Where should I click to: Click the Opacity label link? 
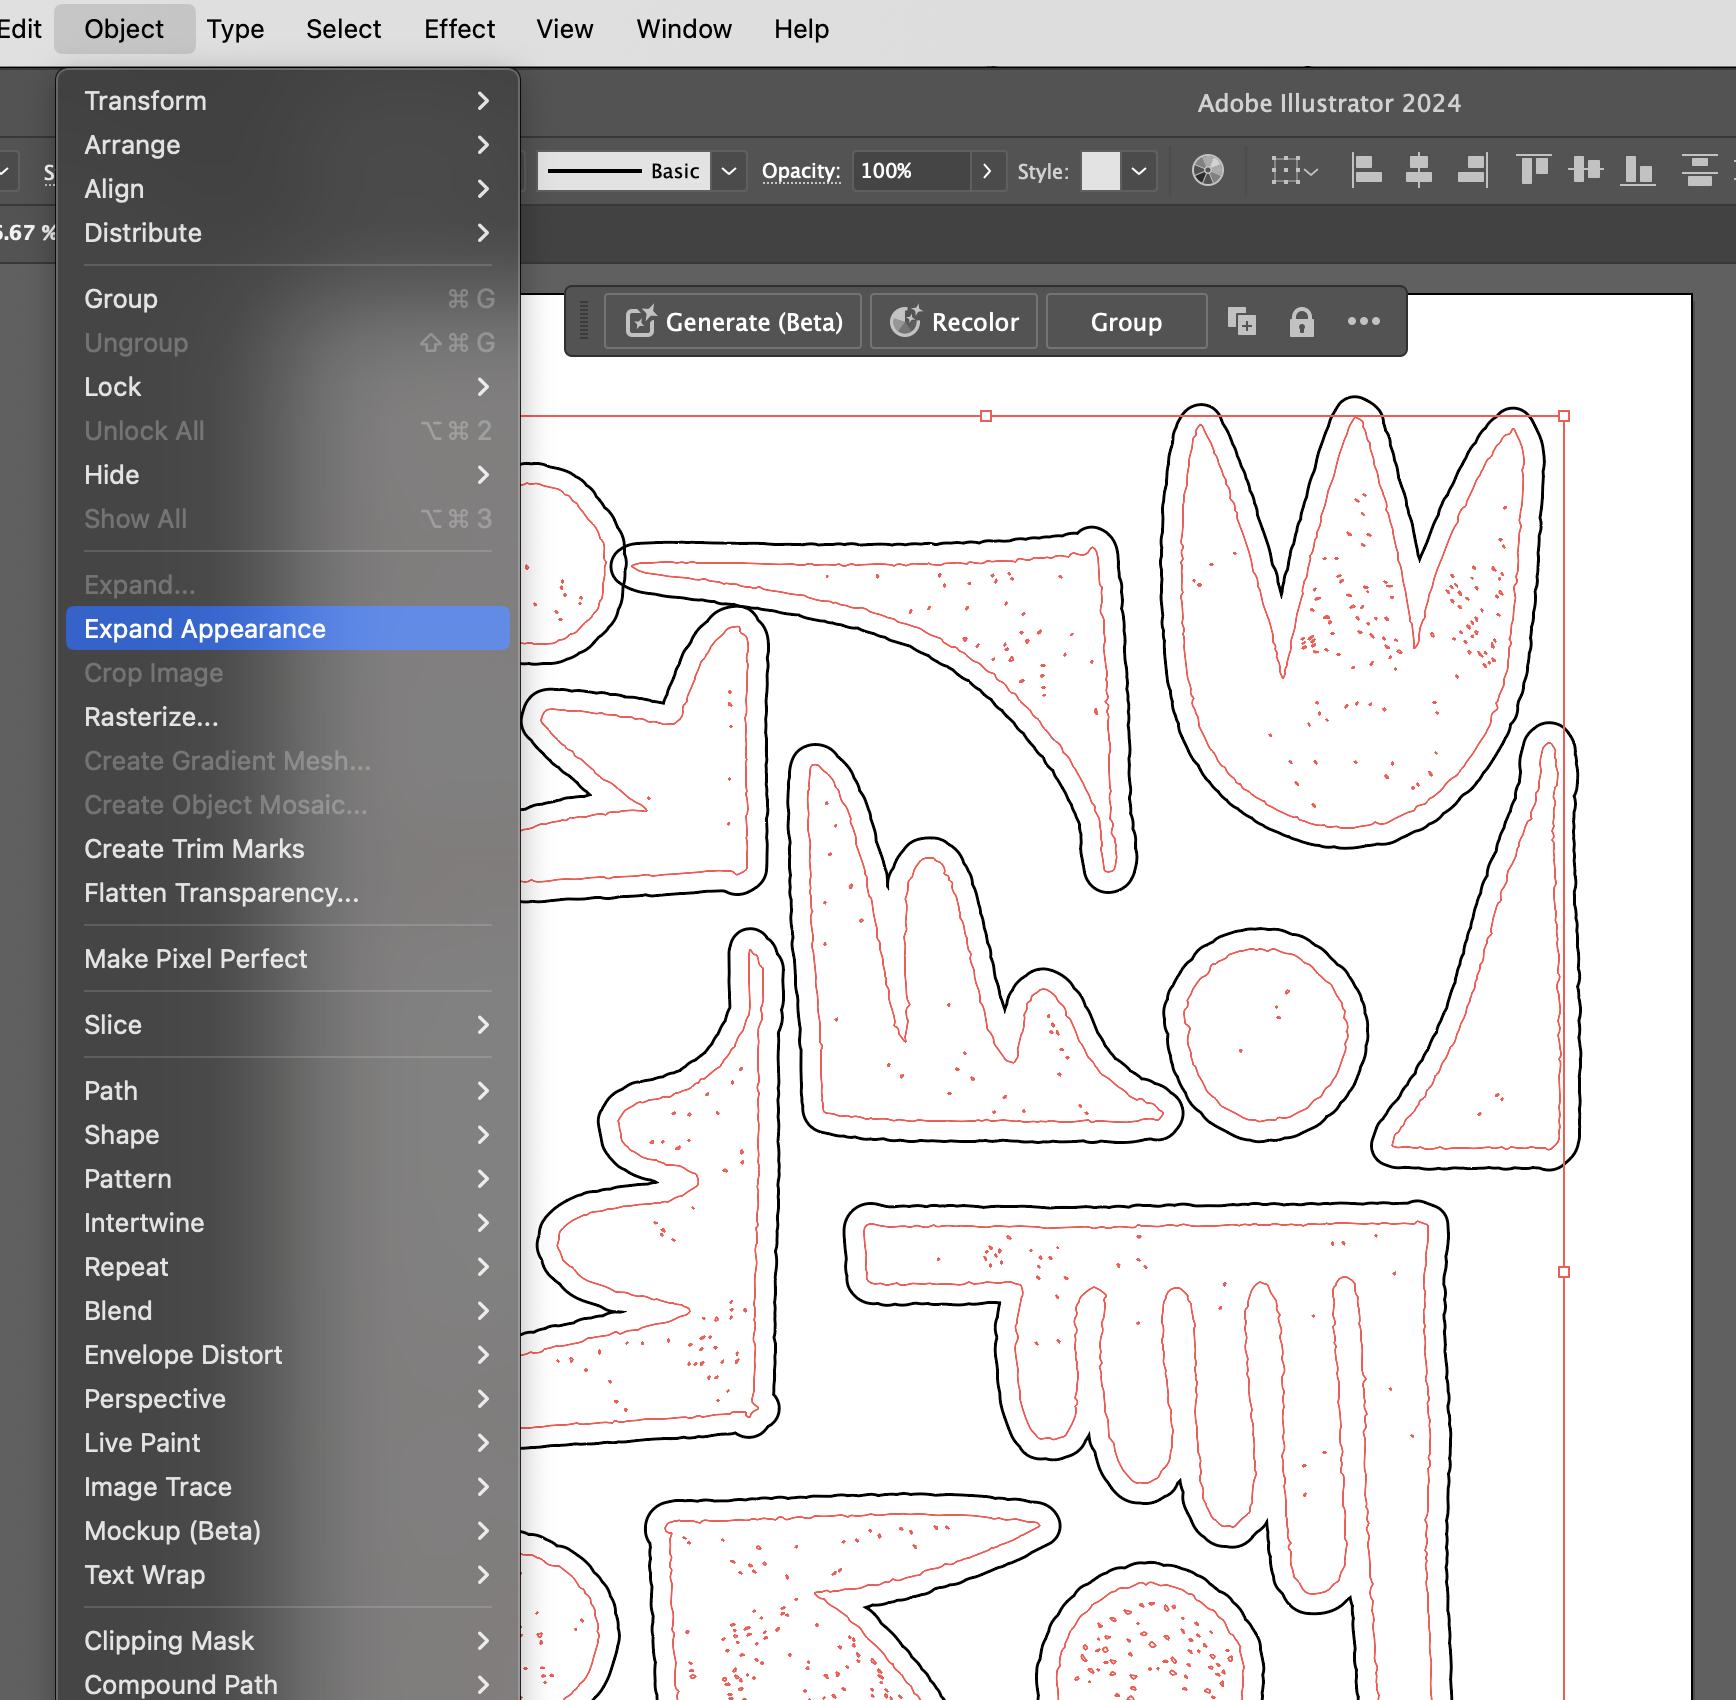click(x=801, y=171)
